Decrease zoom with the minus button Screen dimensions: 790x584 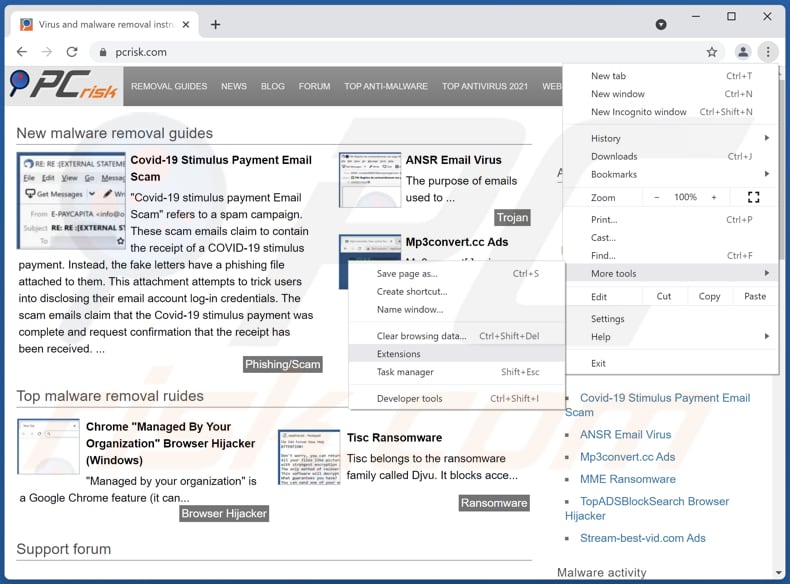(x=657, y=197)
